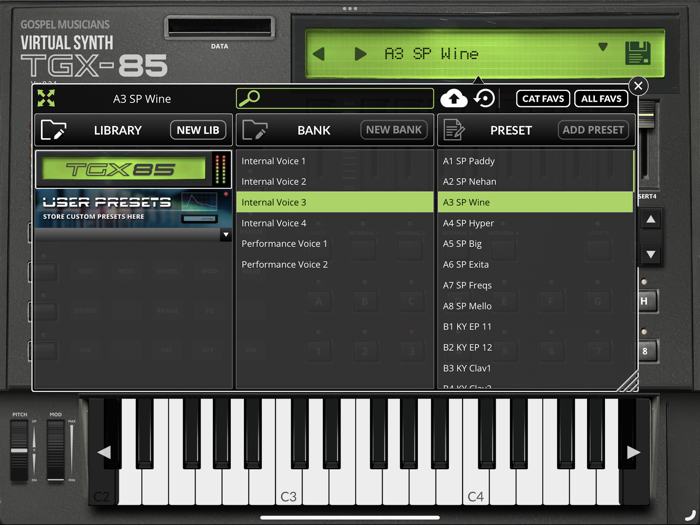The image size is (700, 525).
Task: Click the NEW LIB button
Action: click(x=198, y=130)
